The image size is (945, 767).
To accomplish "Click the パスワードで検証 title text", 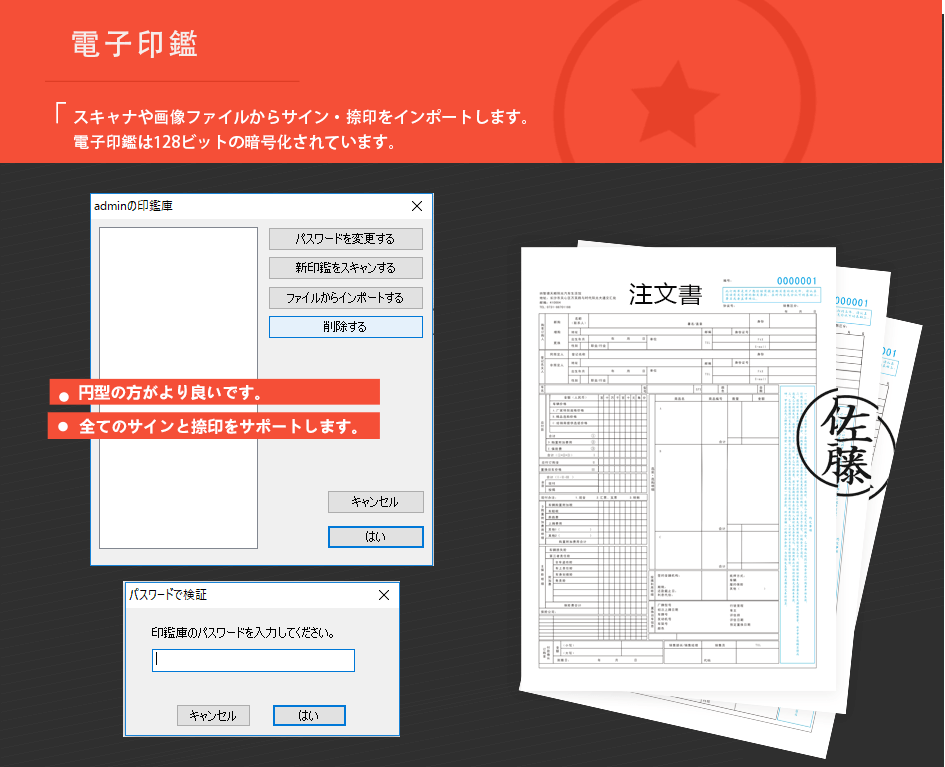I will (168, 595).
